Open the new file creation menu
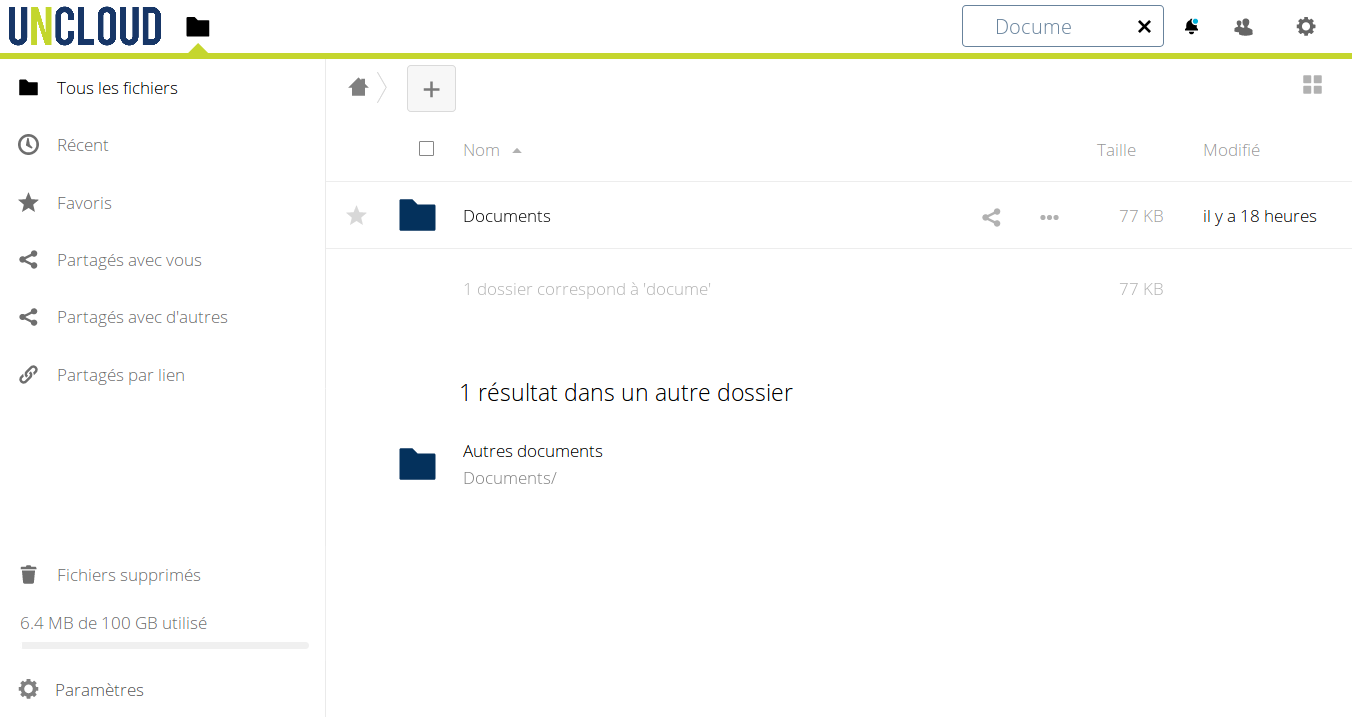Viewport: 1352px width, 717px height. coord(431,88)
